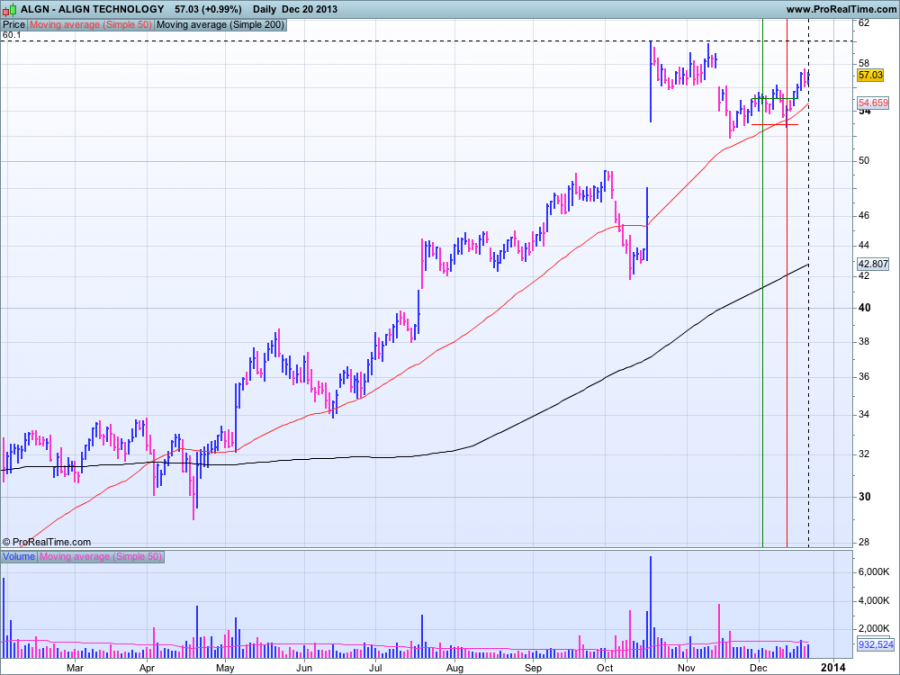This screenshot has height=675, width=900.
Task: Click the May label on the time axis
Action: (225, 668)
